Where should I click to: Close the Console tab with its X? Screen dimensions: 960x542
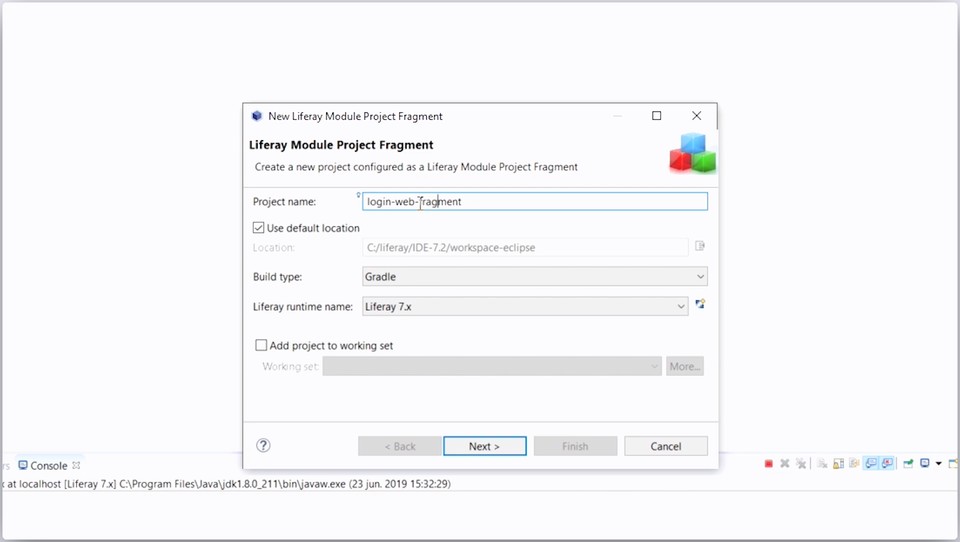pyautogui.click(x=76, y=465)
